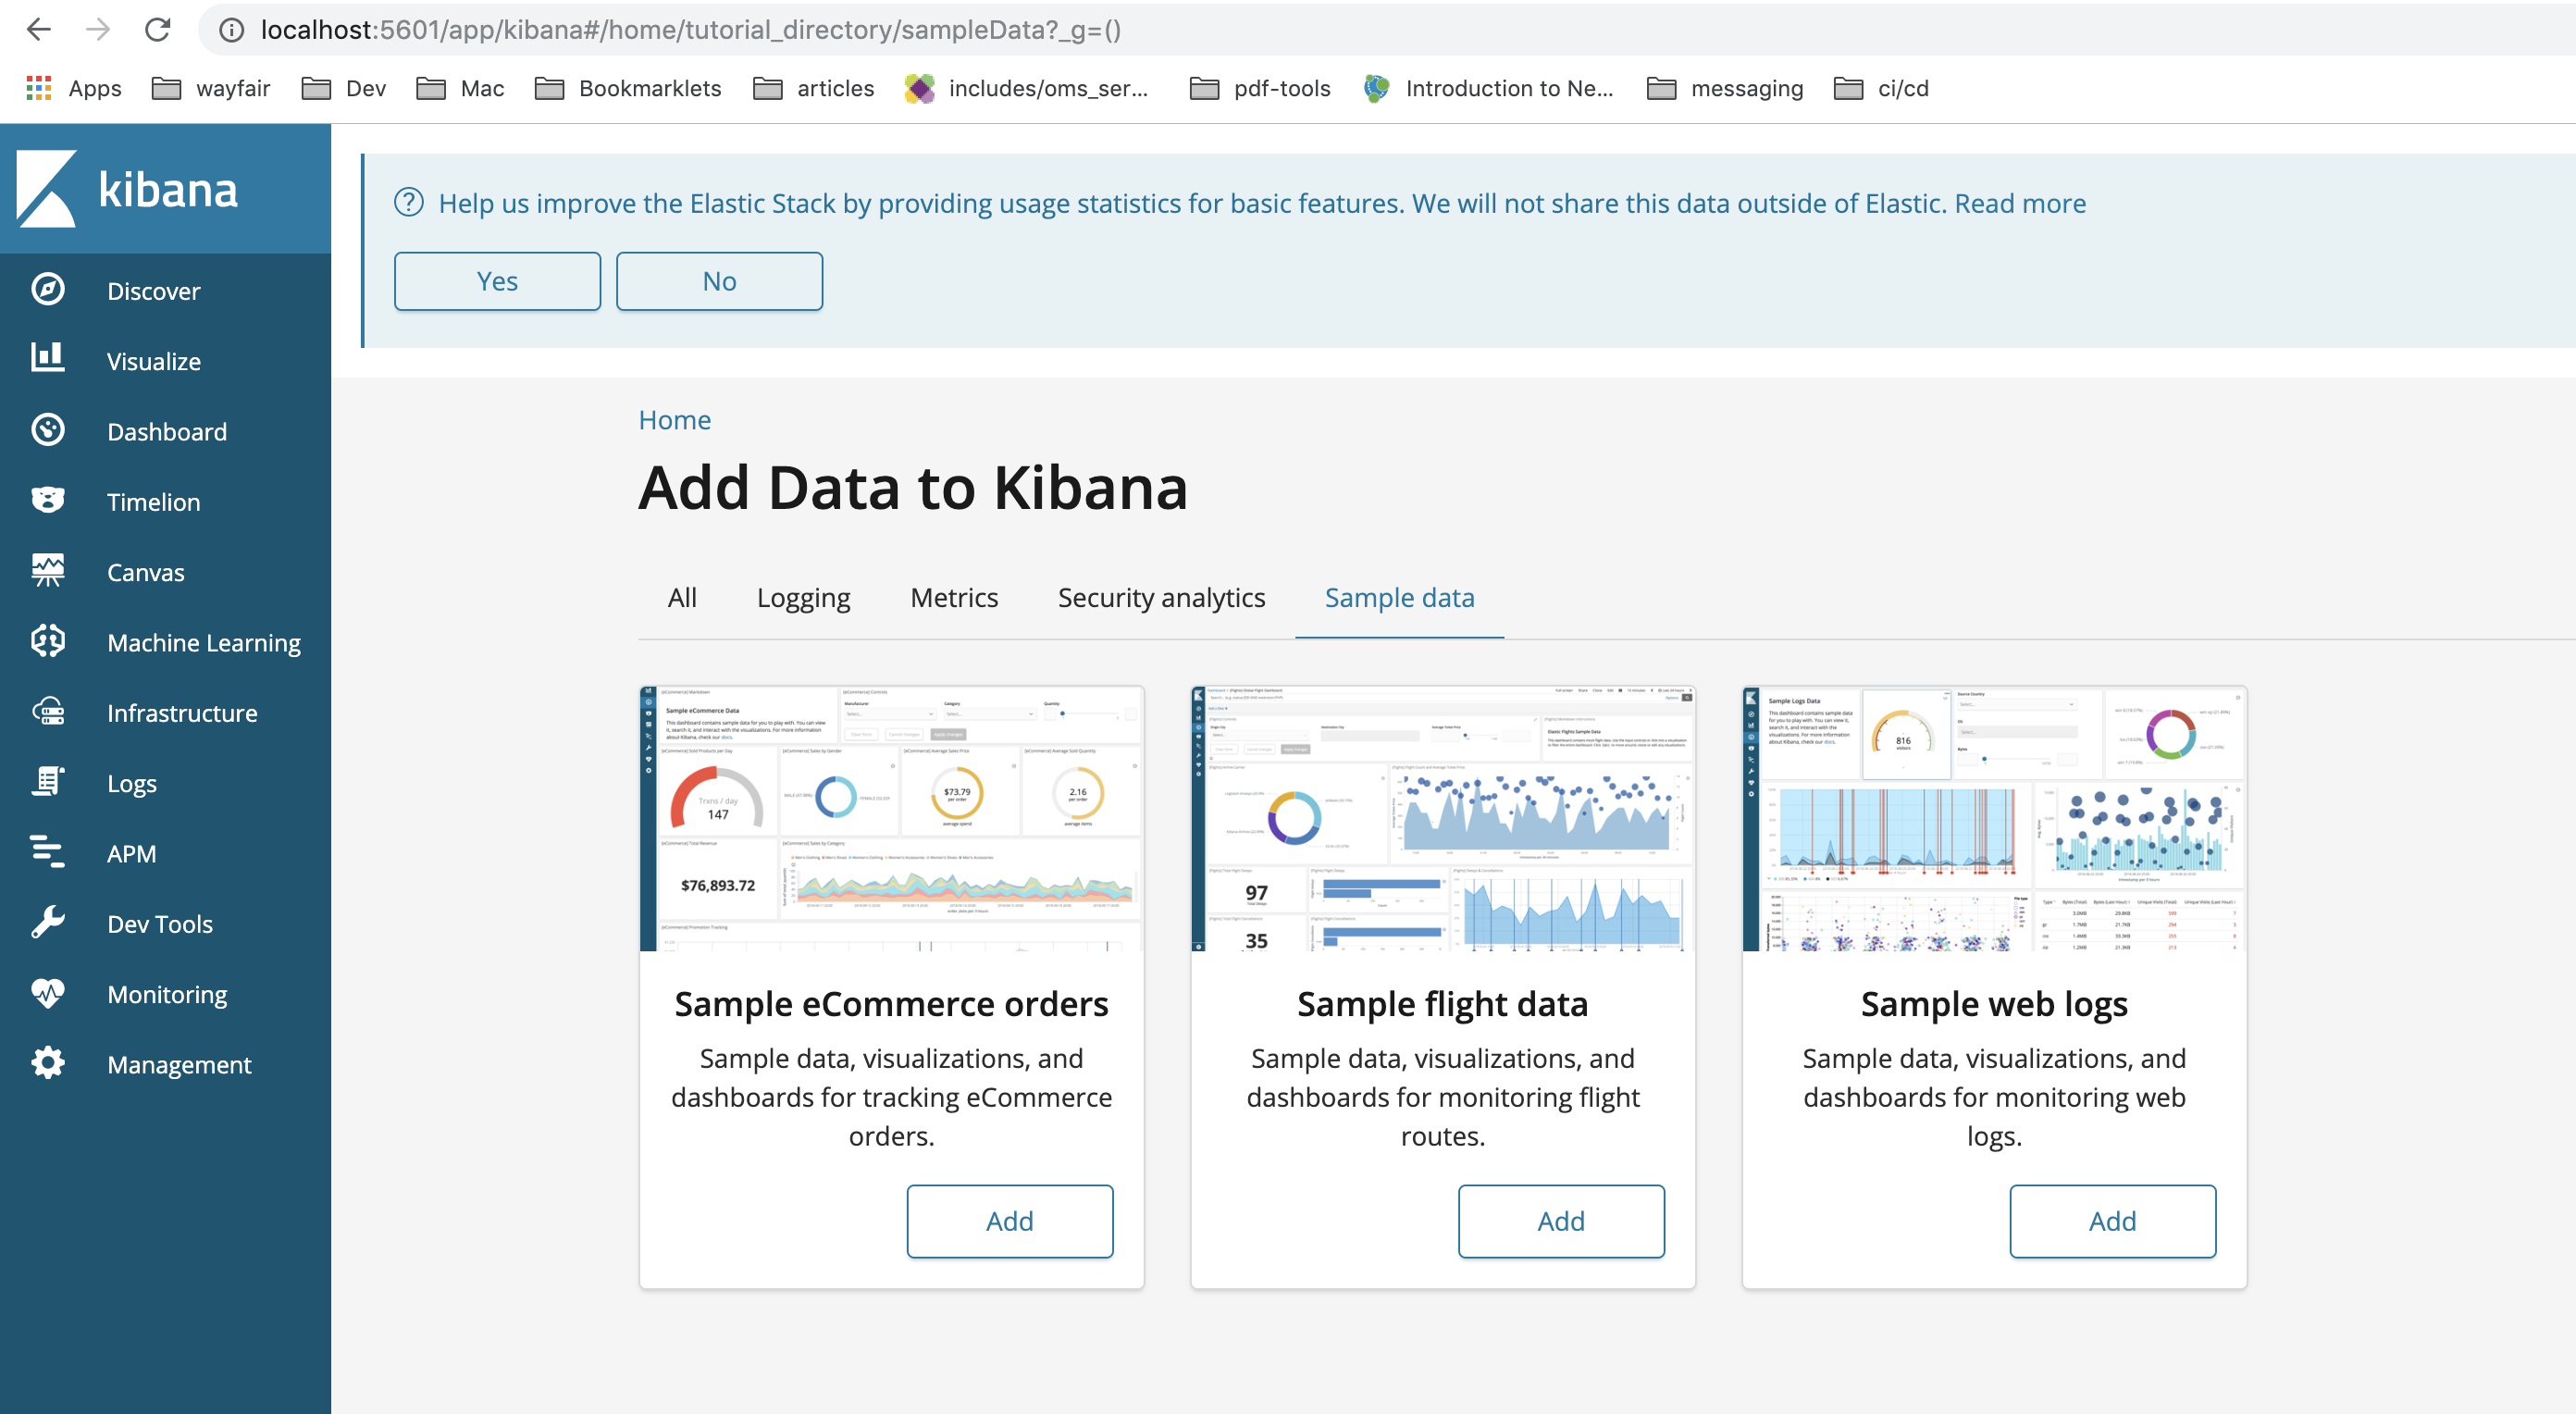Select the Security analytics tab
The width and height of the screenshot is (2576, 1414).
pyautogui.click(x=1161, y=597)
